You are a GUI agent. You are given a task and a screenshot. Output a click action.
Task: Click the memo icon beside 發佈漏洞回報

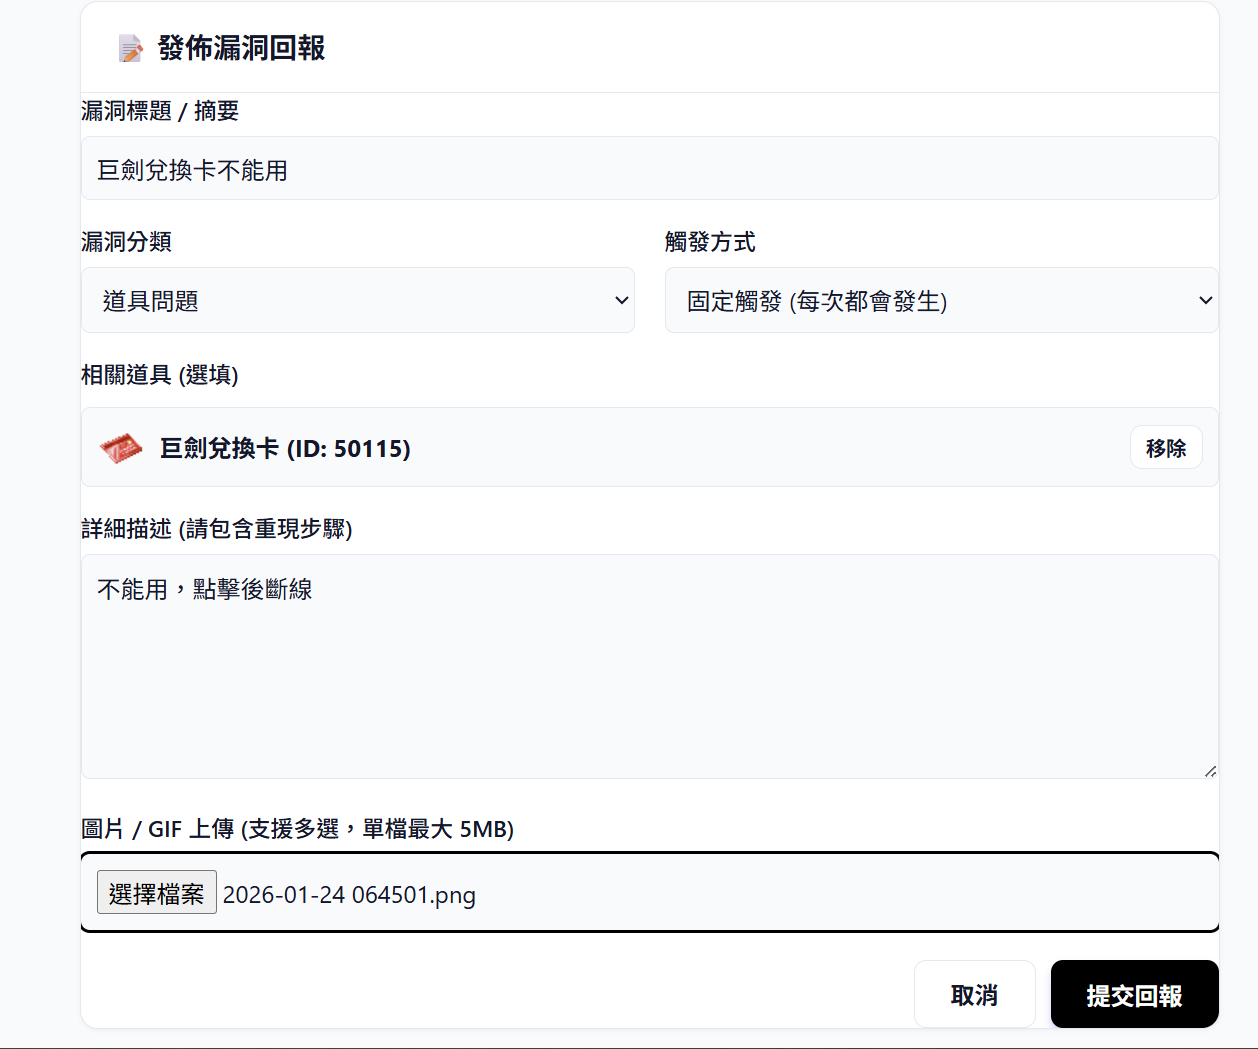130,48
